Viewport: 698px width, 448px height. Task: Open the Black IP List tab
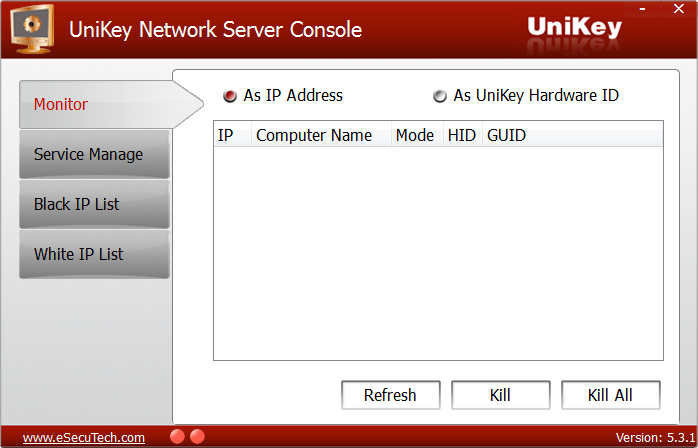click(94, 204)
